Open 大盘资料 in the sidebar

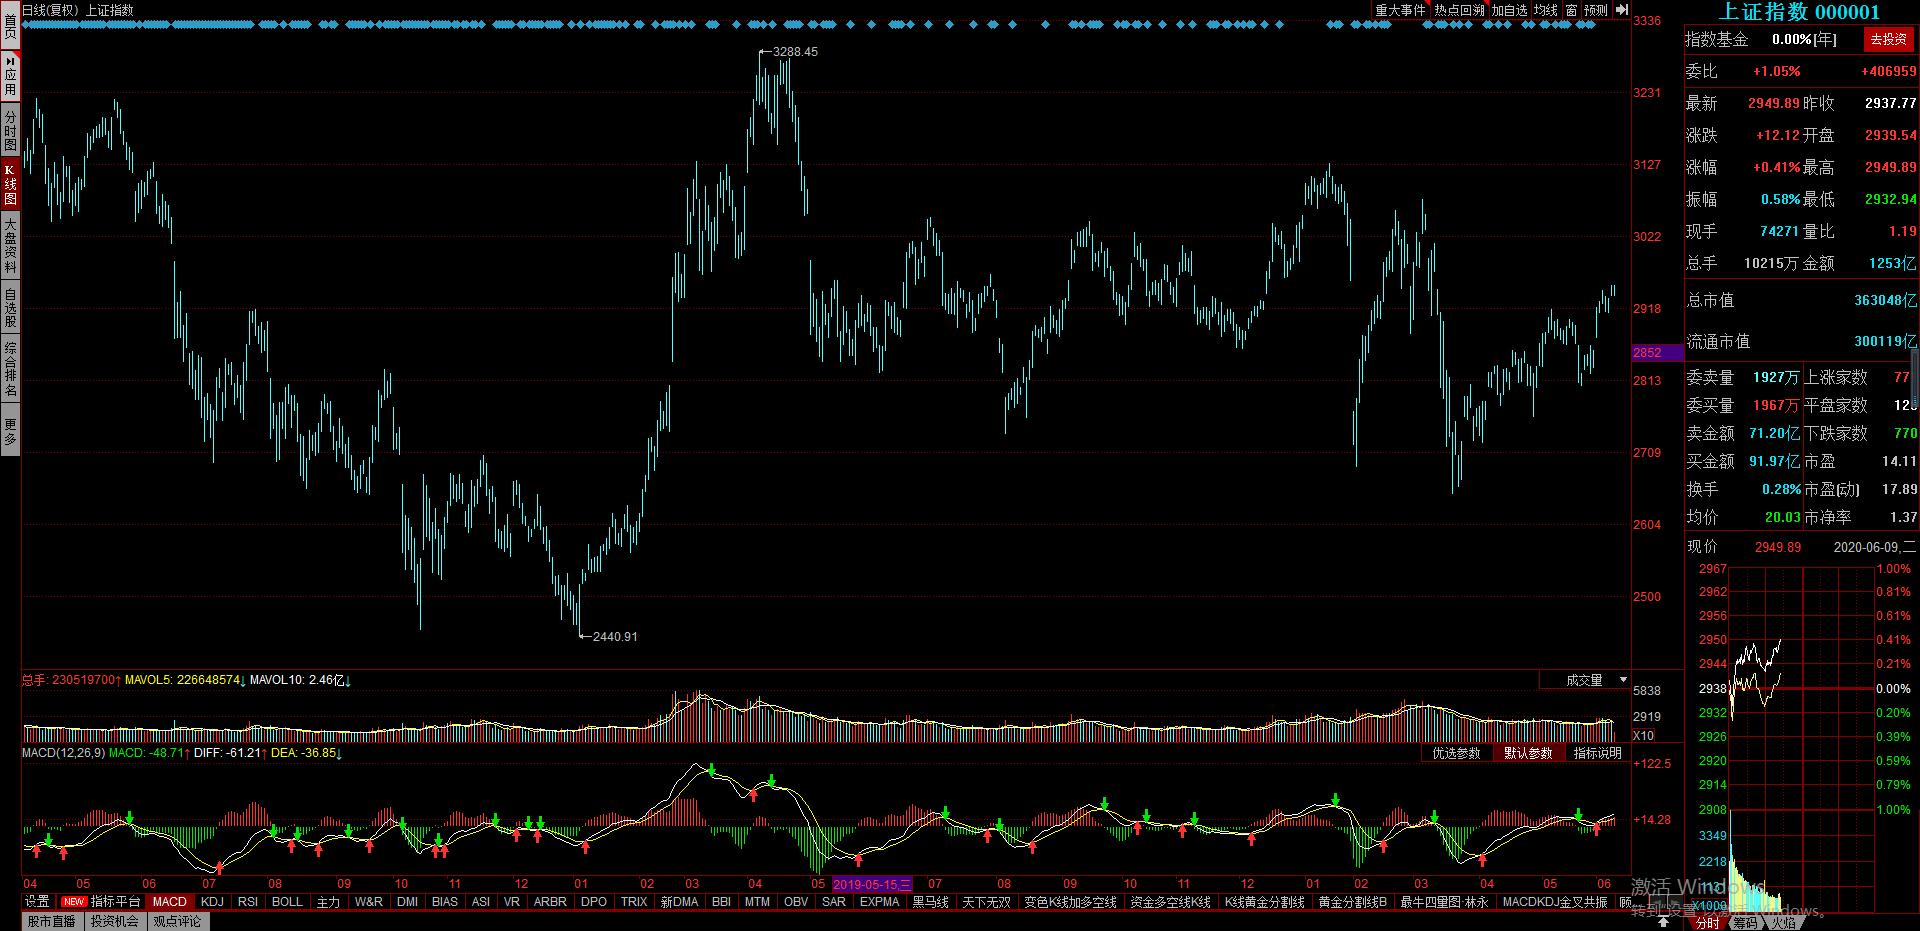10,246
